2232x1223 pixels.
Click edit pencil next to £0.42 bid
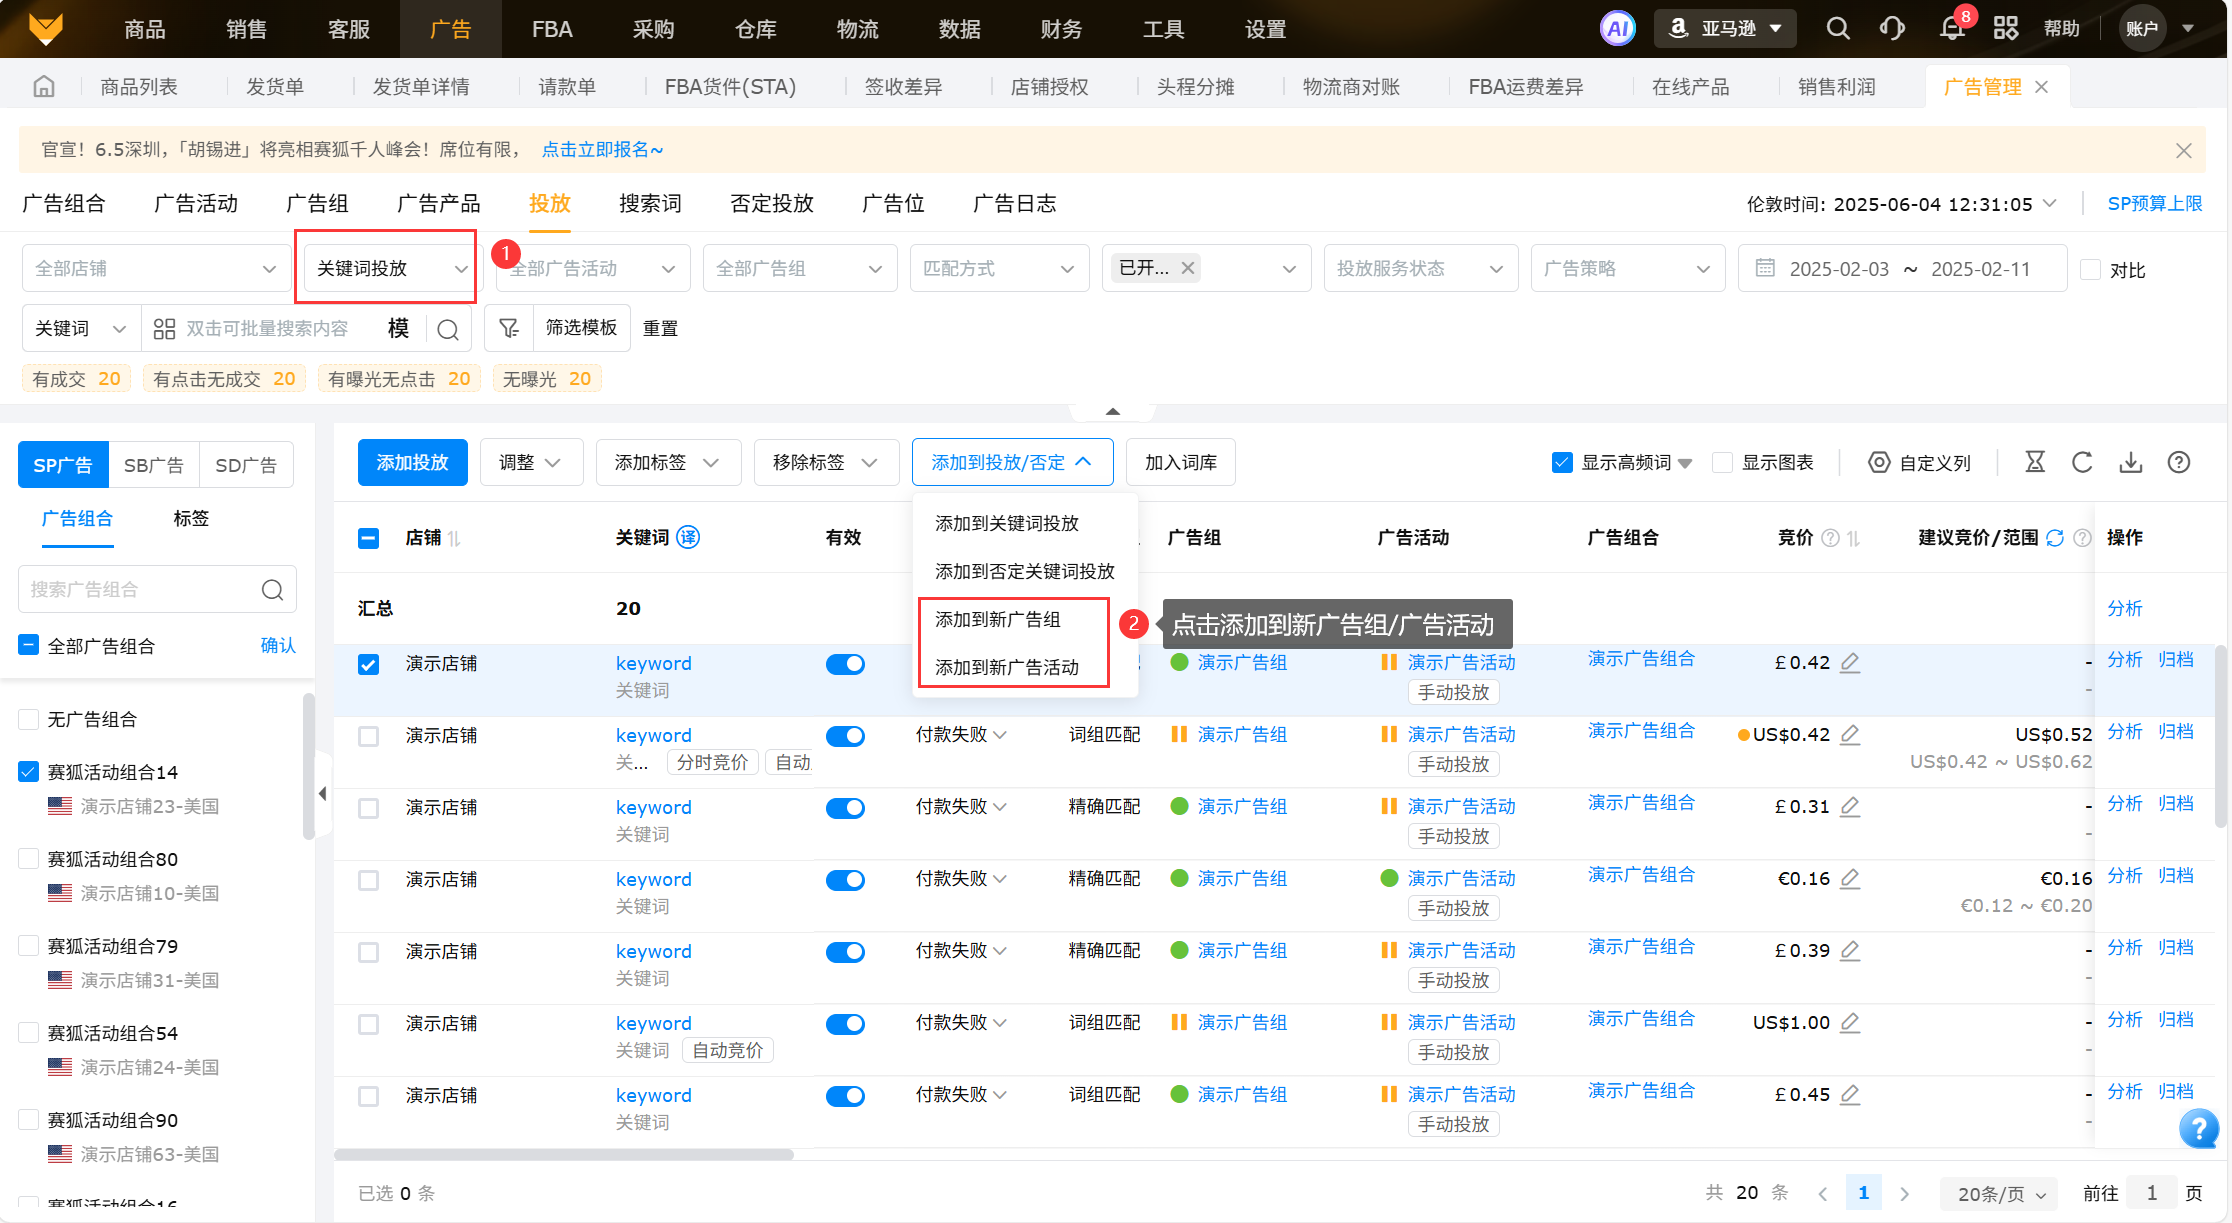tap(1850, 662)
